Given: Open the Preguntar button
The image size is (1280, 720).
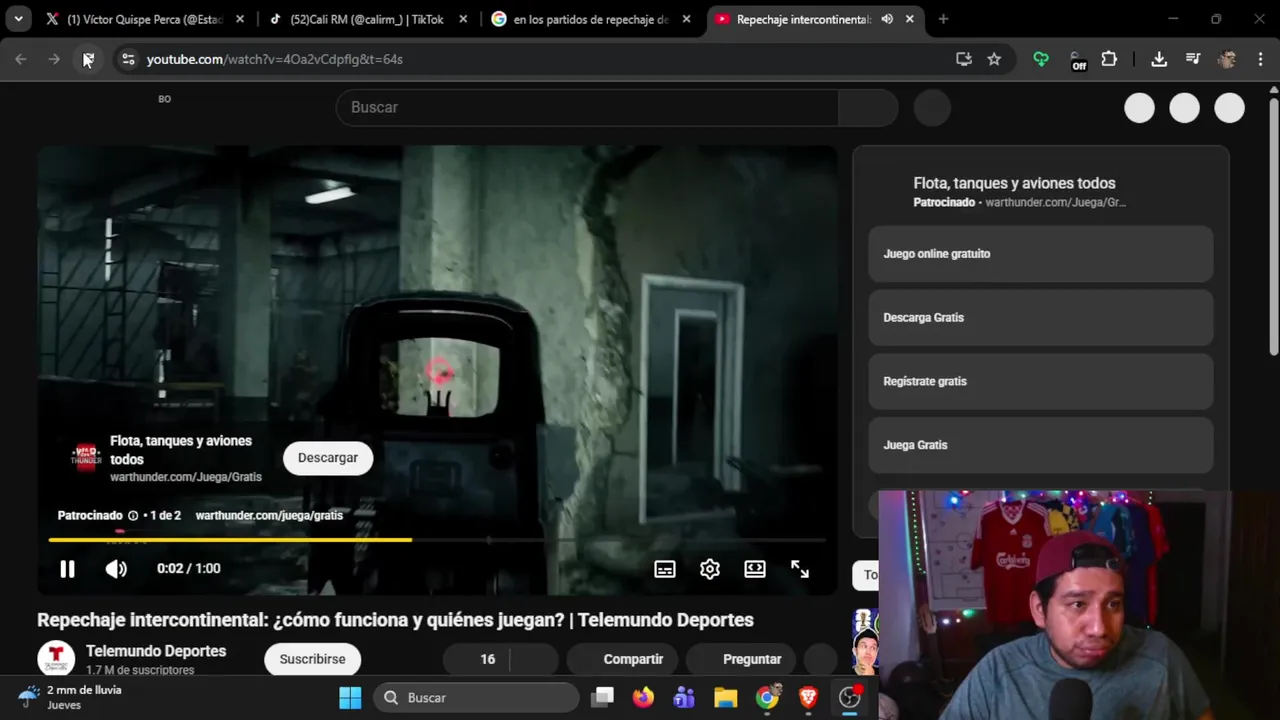Looking at the screenshot, I should pyautogui.click(x=741, y=659).
